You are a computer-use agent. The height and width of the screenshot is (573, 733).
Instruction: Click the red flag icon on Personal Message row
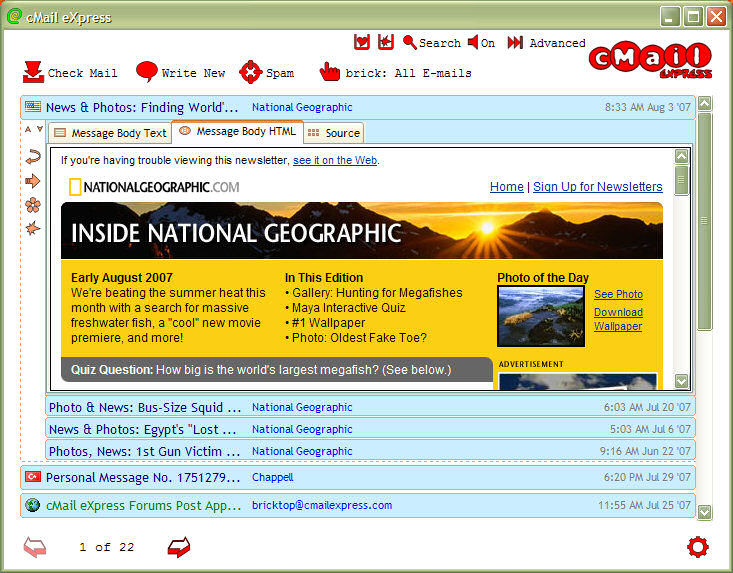(33, 477)
